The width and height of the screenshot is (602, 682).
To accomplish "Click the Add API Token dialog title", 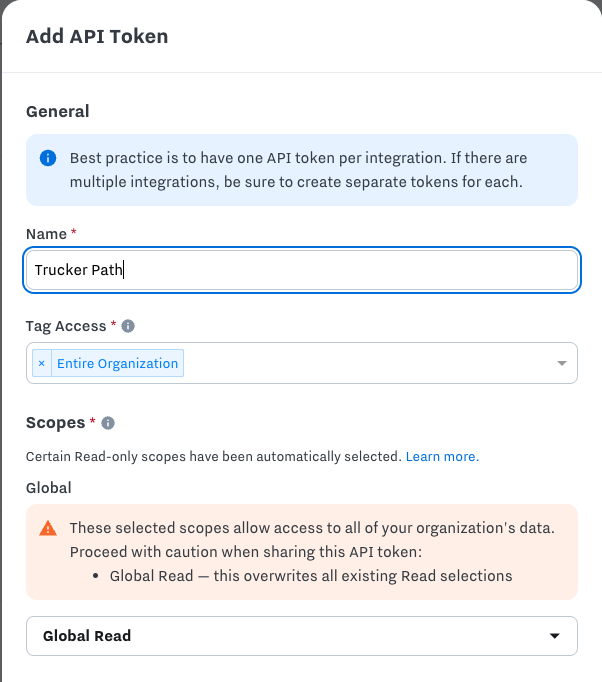I will pyautogui.click(x=97, y=37).
